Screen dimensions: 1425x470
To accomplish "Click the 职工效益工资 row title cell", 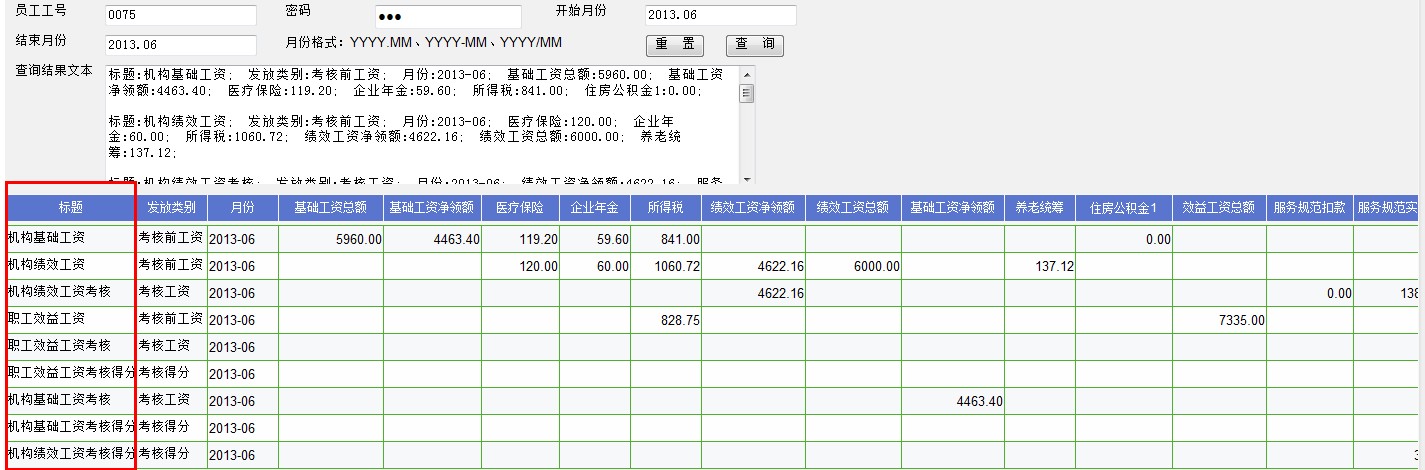I will [x=70, y=319].
